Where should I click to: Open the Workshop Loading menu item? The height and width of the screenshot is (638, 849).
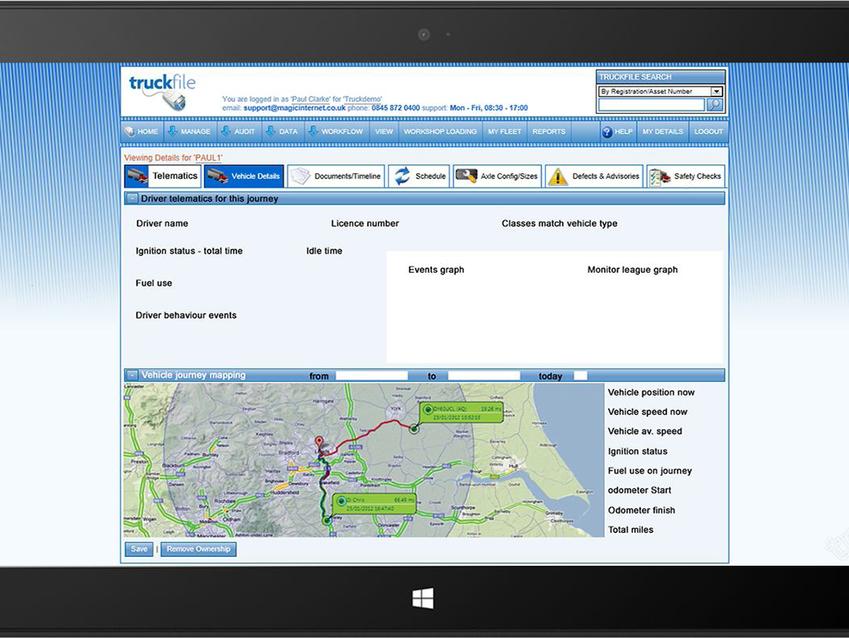pos(440,132)
